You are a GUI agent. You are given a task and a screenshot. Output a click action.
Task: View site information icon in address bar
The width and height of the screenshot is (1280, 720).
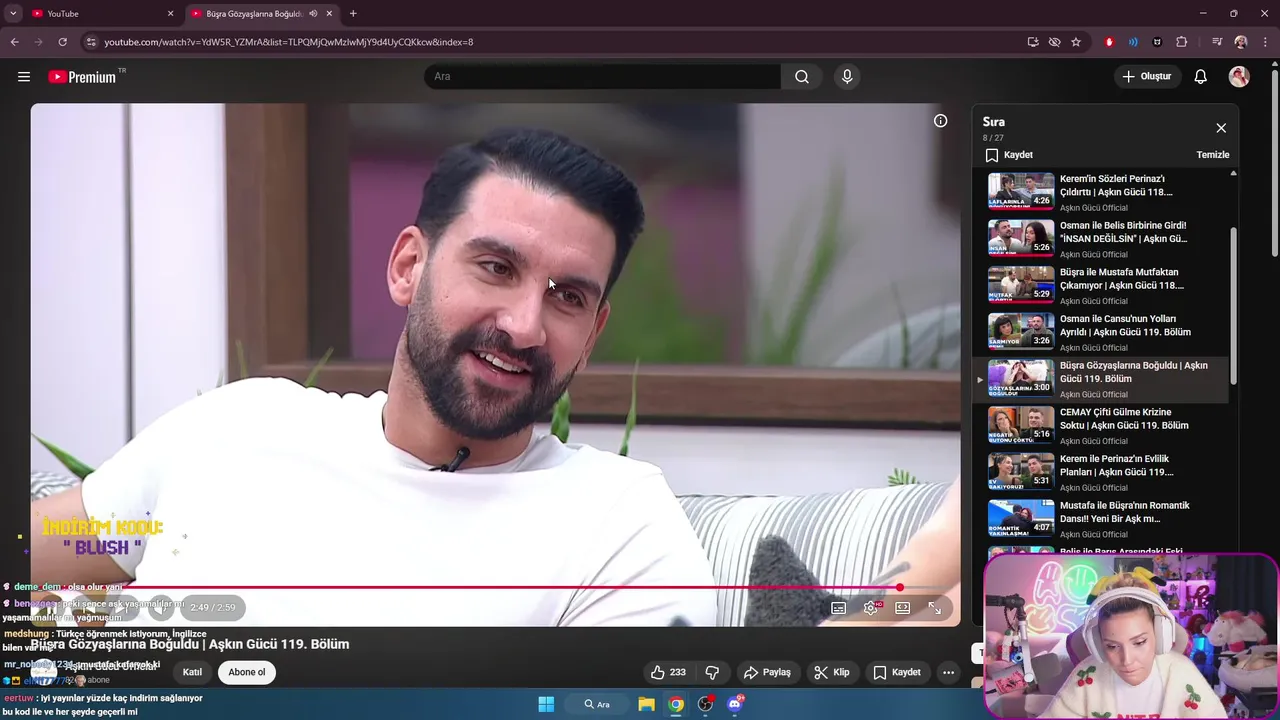(91, 42)
